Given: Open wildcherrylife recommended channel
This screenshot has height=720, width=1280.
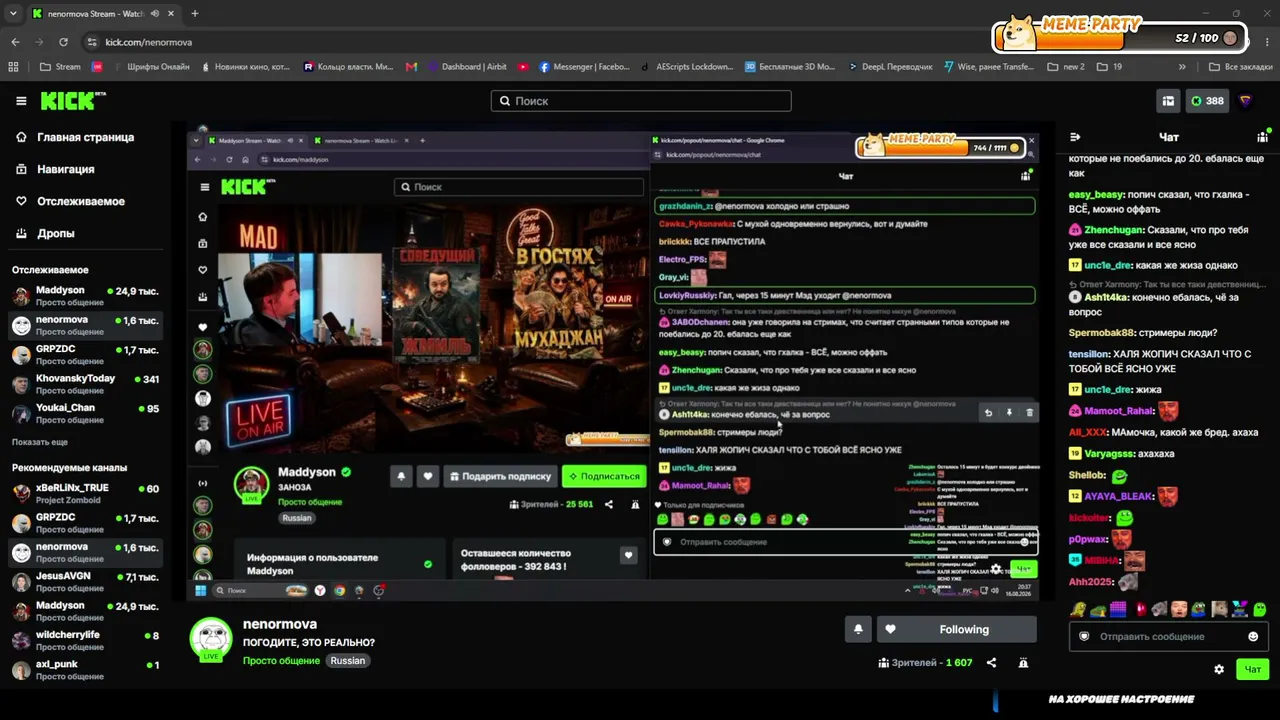Looking at the screenshot, I should click(85, 640).
